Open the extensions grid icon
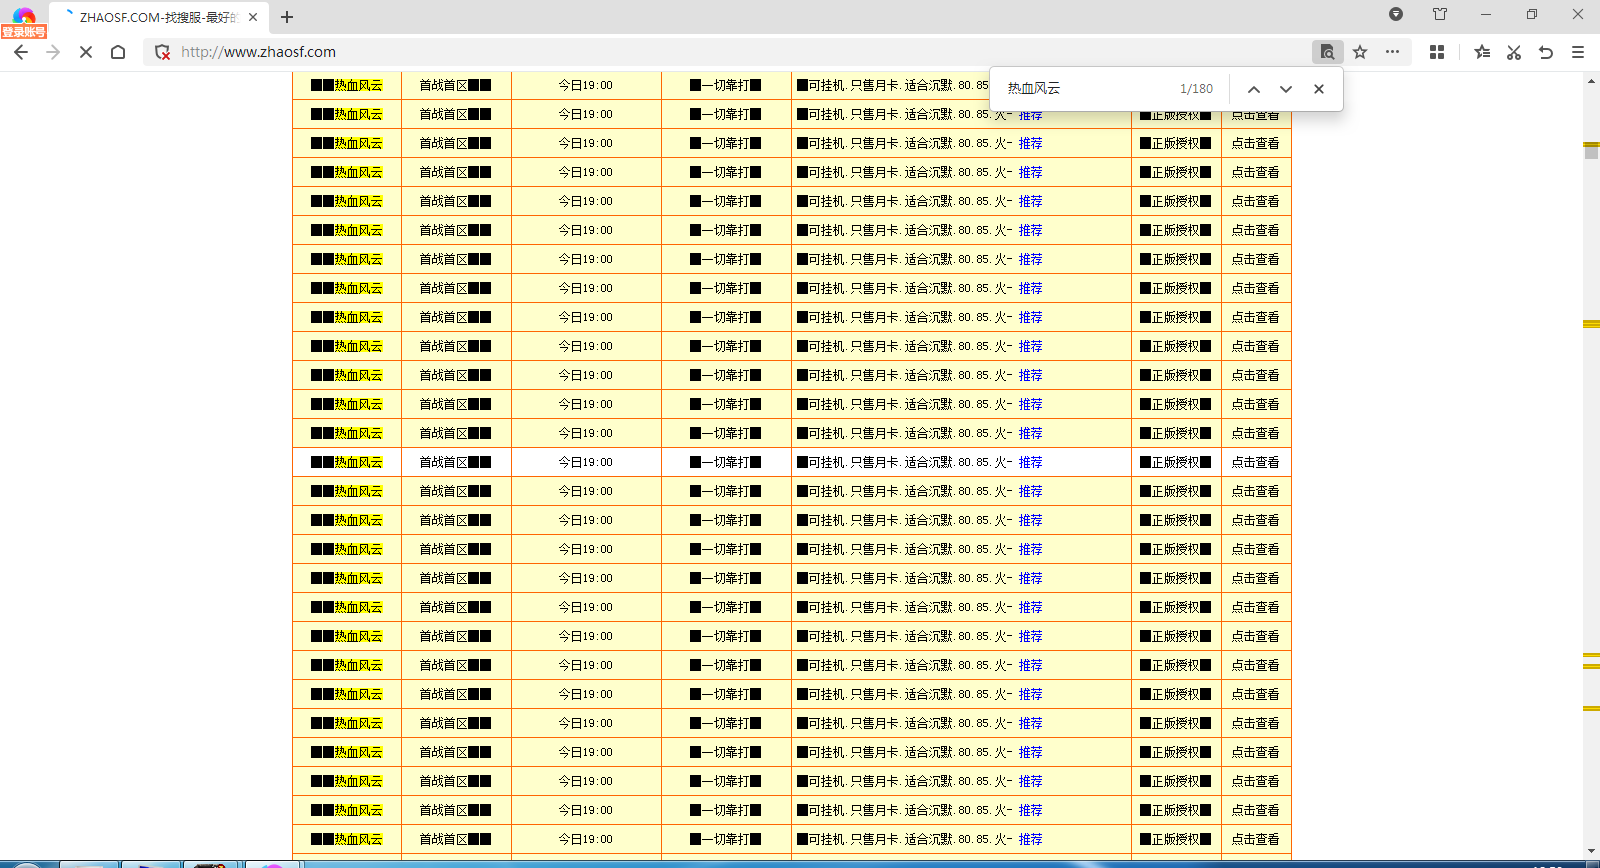The width and height of the screenshot is (1600, 868). [1437, 52]
